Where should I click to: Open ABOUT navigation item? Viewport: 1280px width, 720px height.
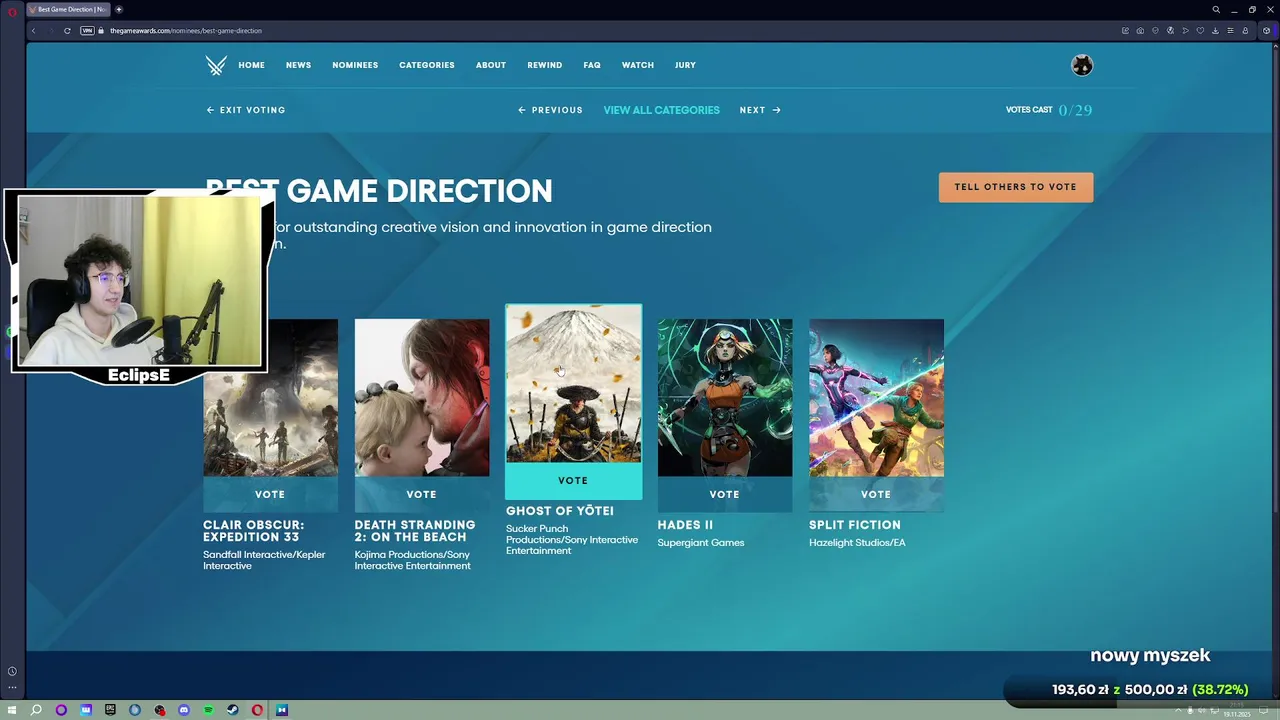point(491,65)
